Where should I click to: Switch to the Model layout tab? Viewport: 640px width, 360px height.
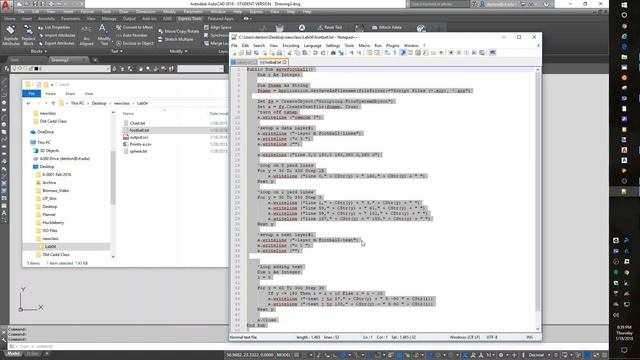click(13, 354)
